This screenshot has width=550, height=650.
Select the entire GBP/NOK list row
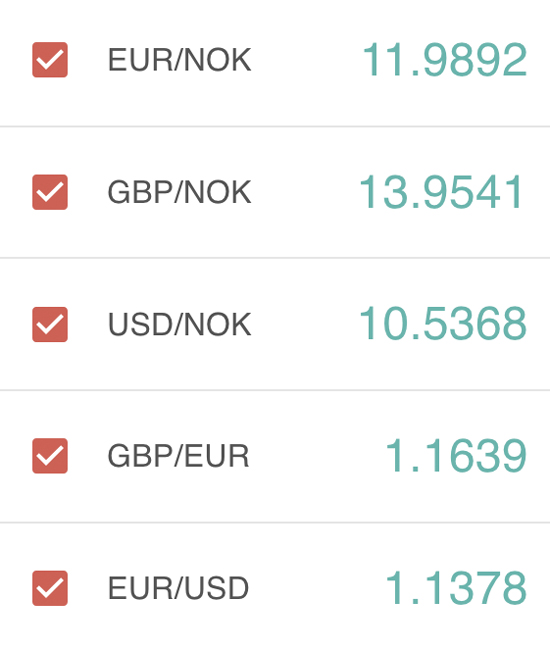[x=275, y=192]
